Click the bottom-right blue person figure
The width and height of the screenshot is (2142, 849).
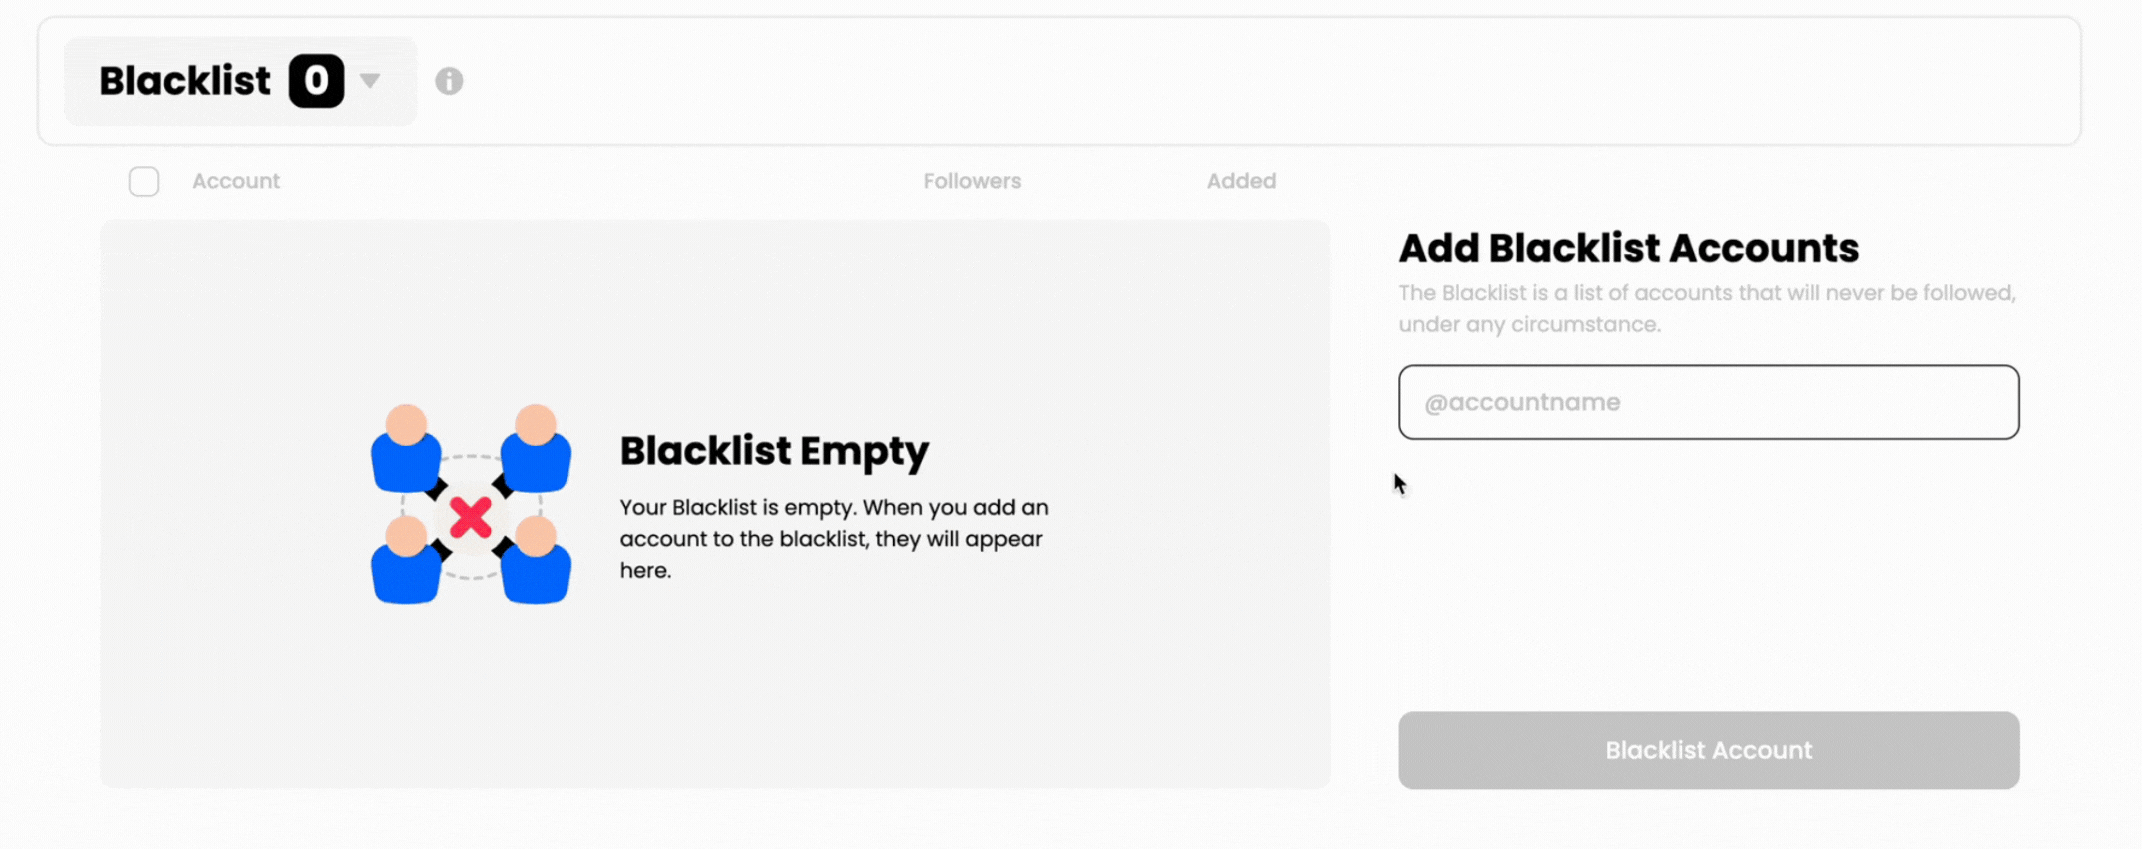tap(536, 562)
